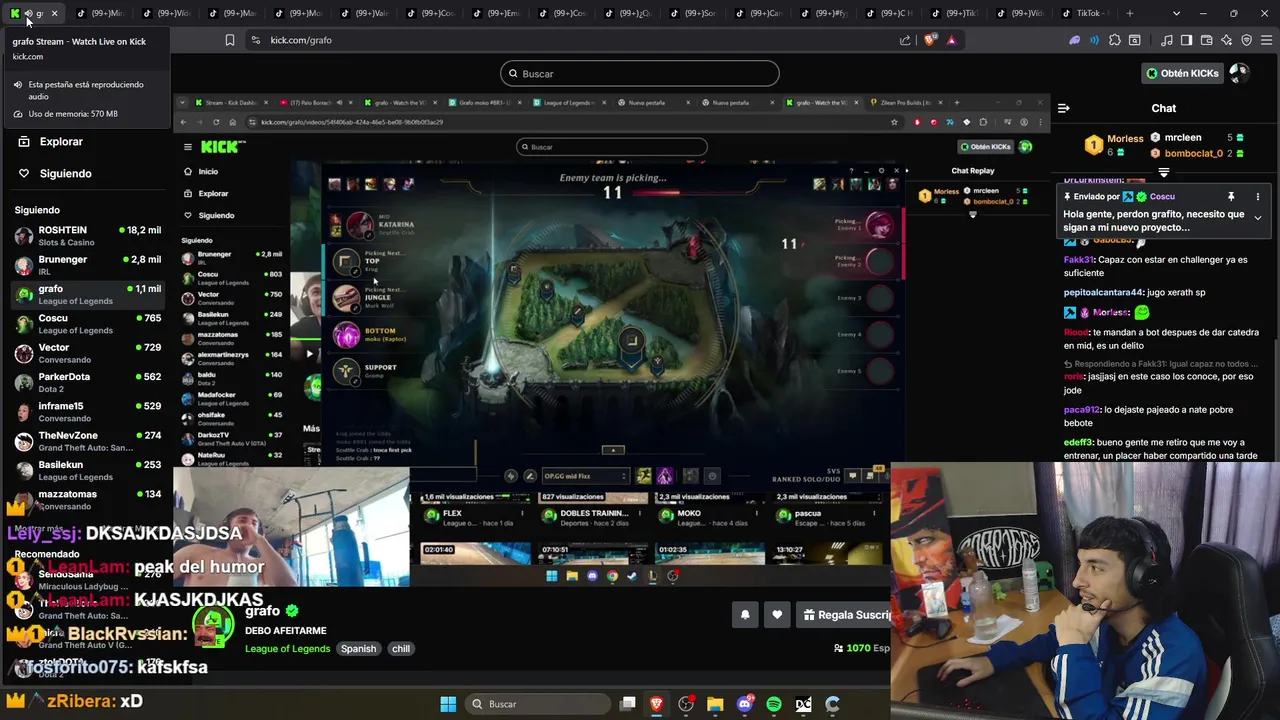Image resolution: width=1280 pixels, height=720 pixels.
Task: Open Siguiendo in Kick sidebar
Action: pos(65,173)
